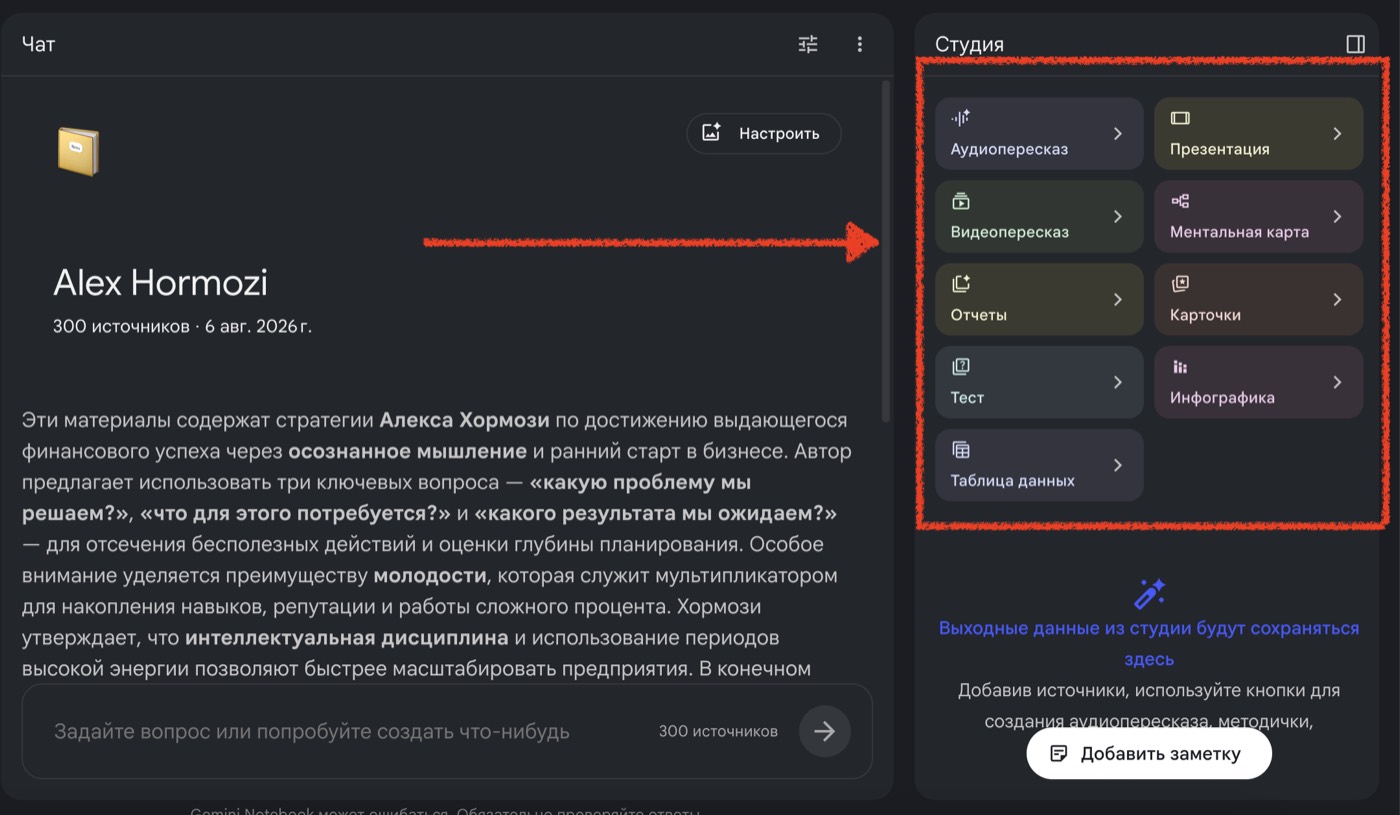Click the audio waveform icon for Аудиопересказ
This screenshot has height=815, width=1400.
961,118
